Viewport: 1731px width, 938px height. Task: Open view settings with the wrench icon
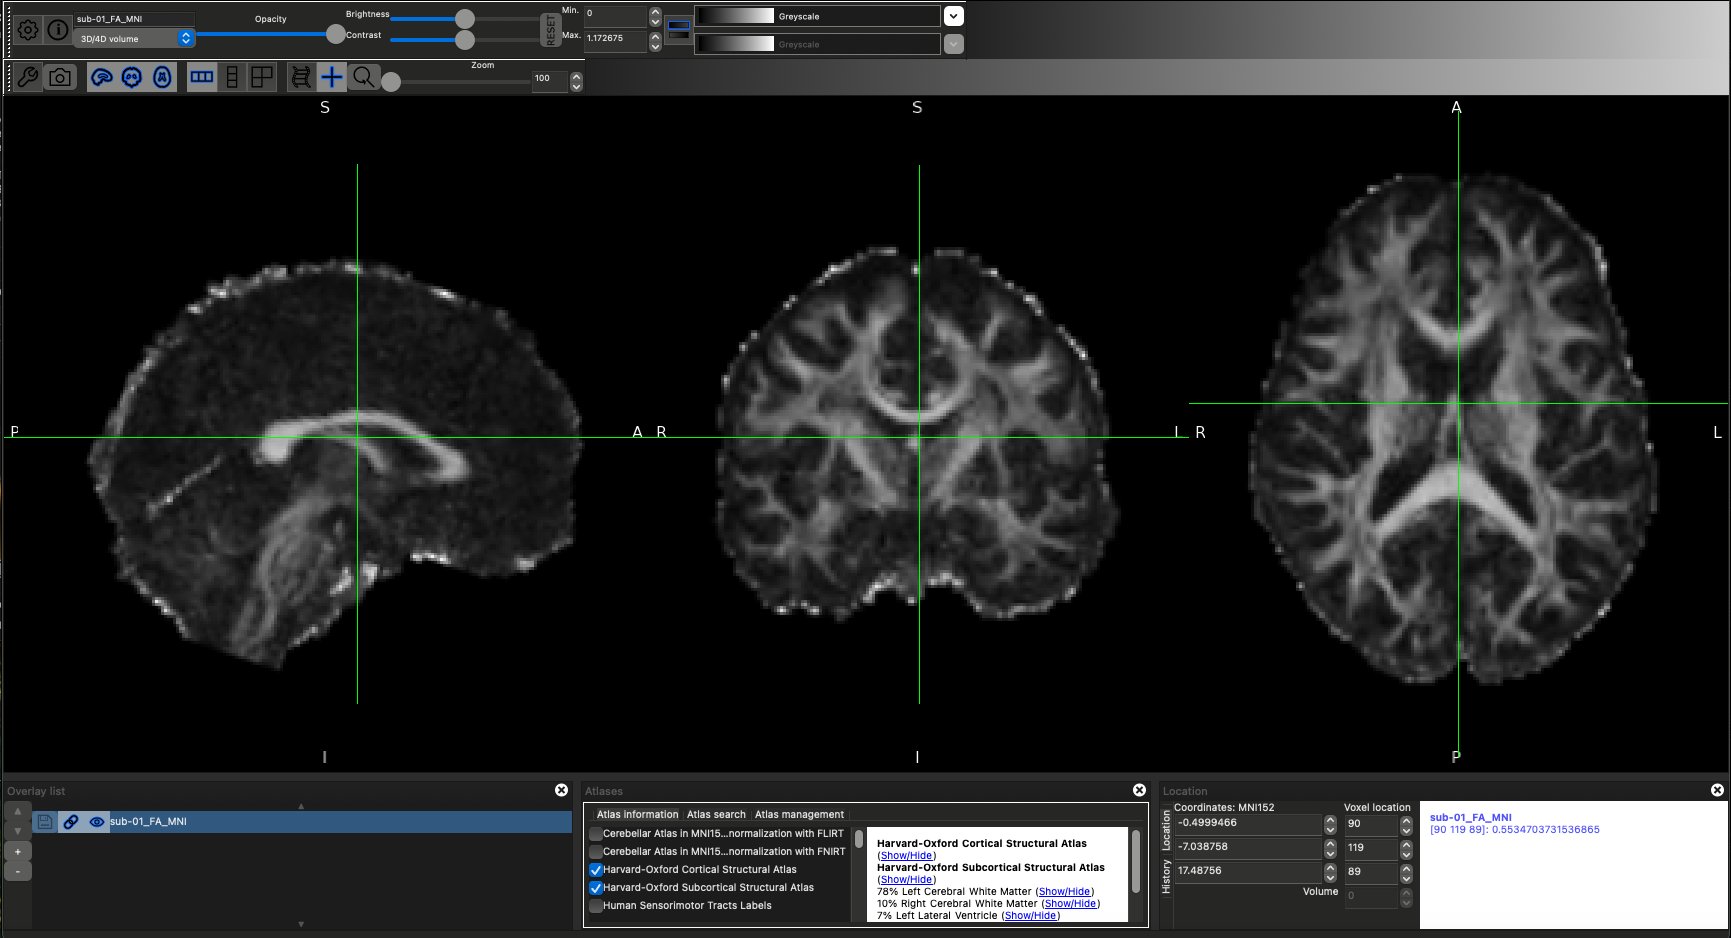pyautogui.click(x=28, y=77)
